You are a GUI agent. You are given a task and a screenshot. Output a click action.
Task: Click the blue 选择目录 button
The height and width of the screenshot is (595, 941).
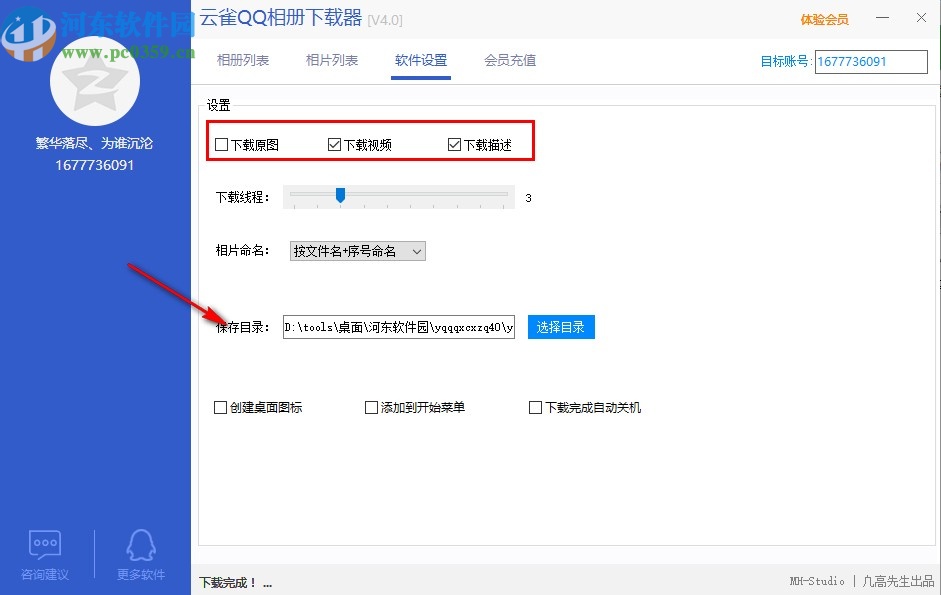click(x=561, y=327)
